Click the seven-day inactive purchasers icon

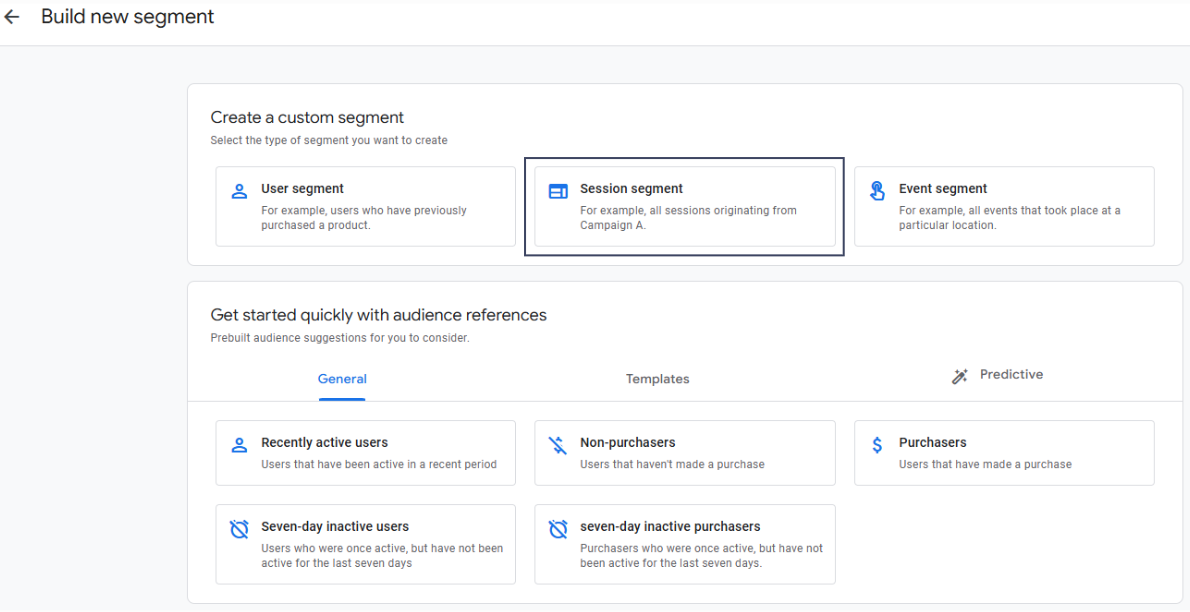558,529
